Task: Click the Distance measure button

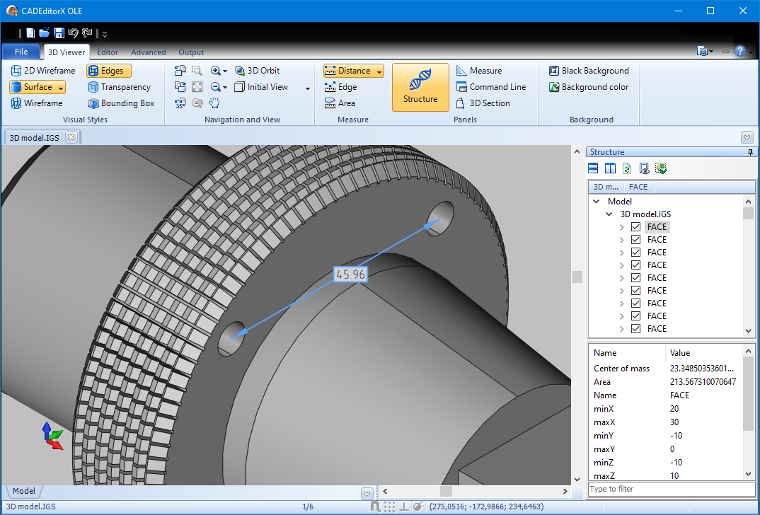Action: pos(348,71)
